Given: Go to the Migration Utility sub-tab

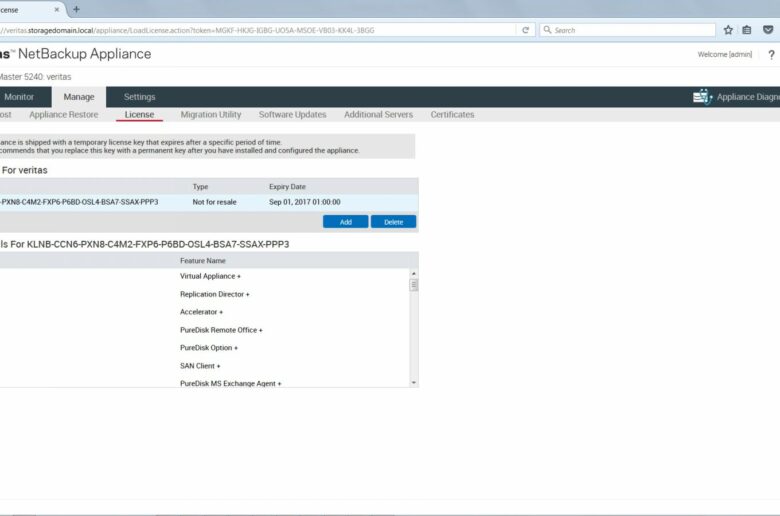Looking at the screenshot, I should (211, 114).
